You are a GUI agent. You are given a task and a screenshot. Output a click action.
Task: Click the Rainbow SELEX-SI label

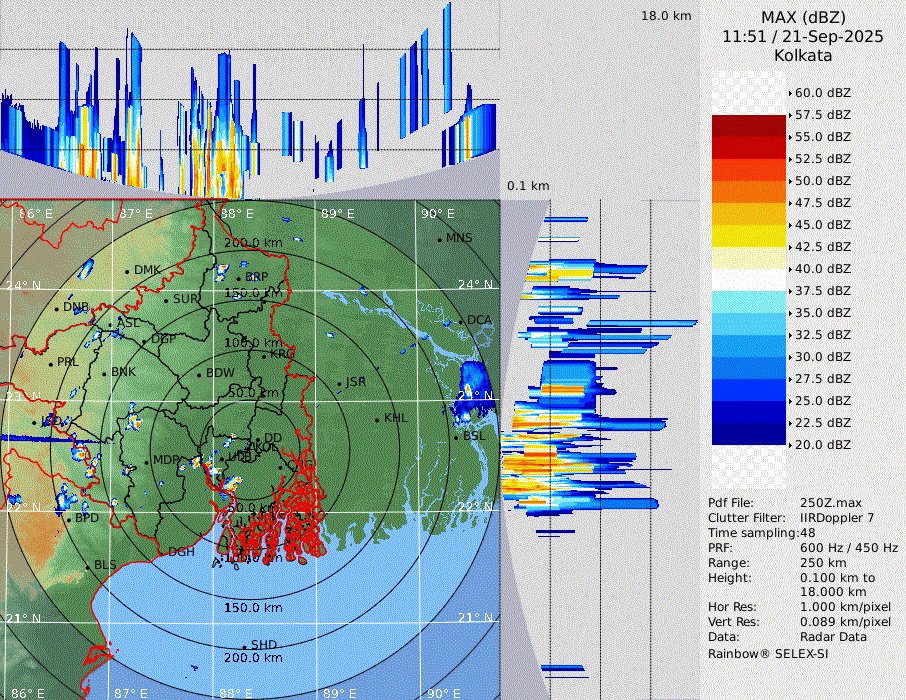click(768, 653)
